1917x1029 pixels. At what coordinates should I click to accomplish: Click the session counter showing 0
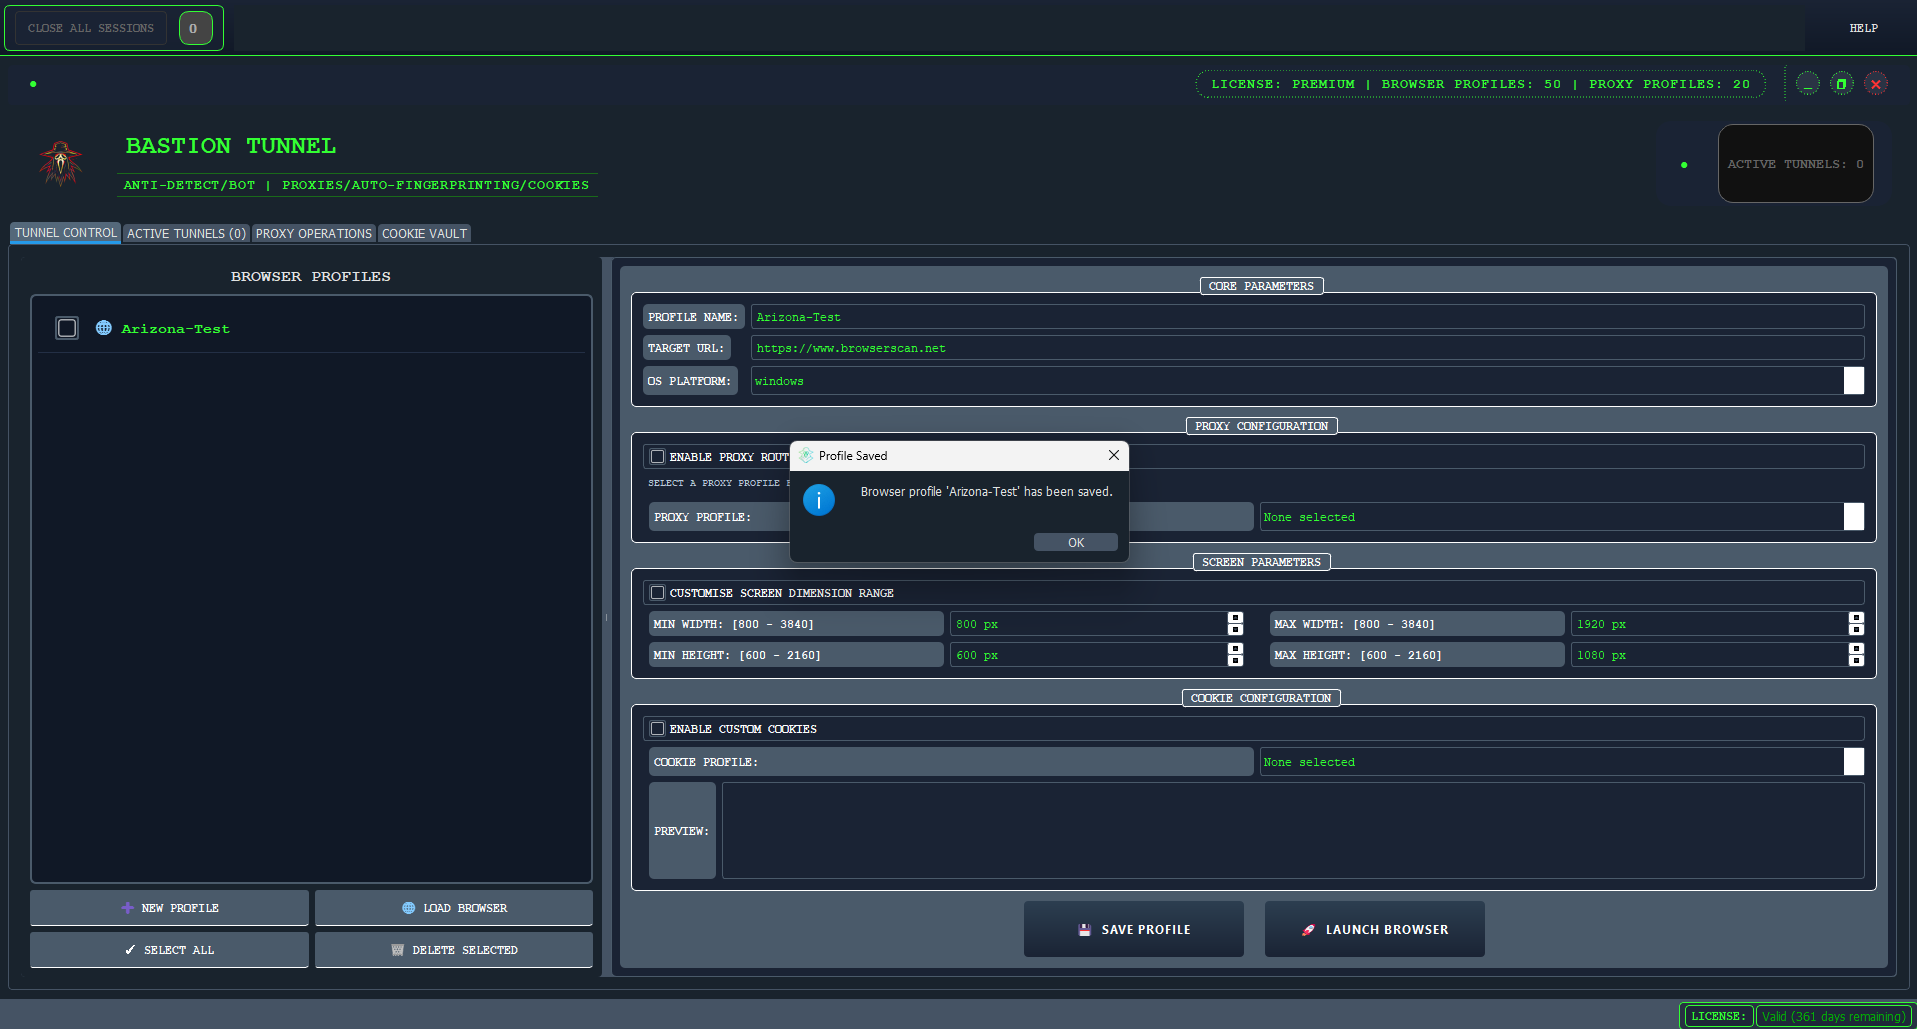point(195,28)
